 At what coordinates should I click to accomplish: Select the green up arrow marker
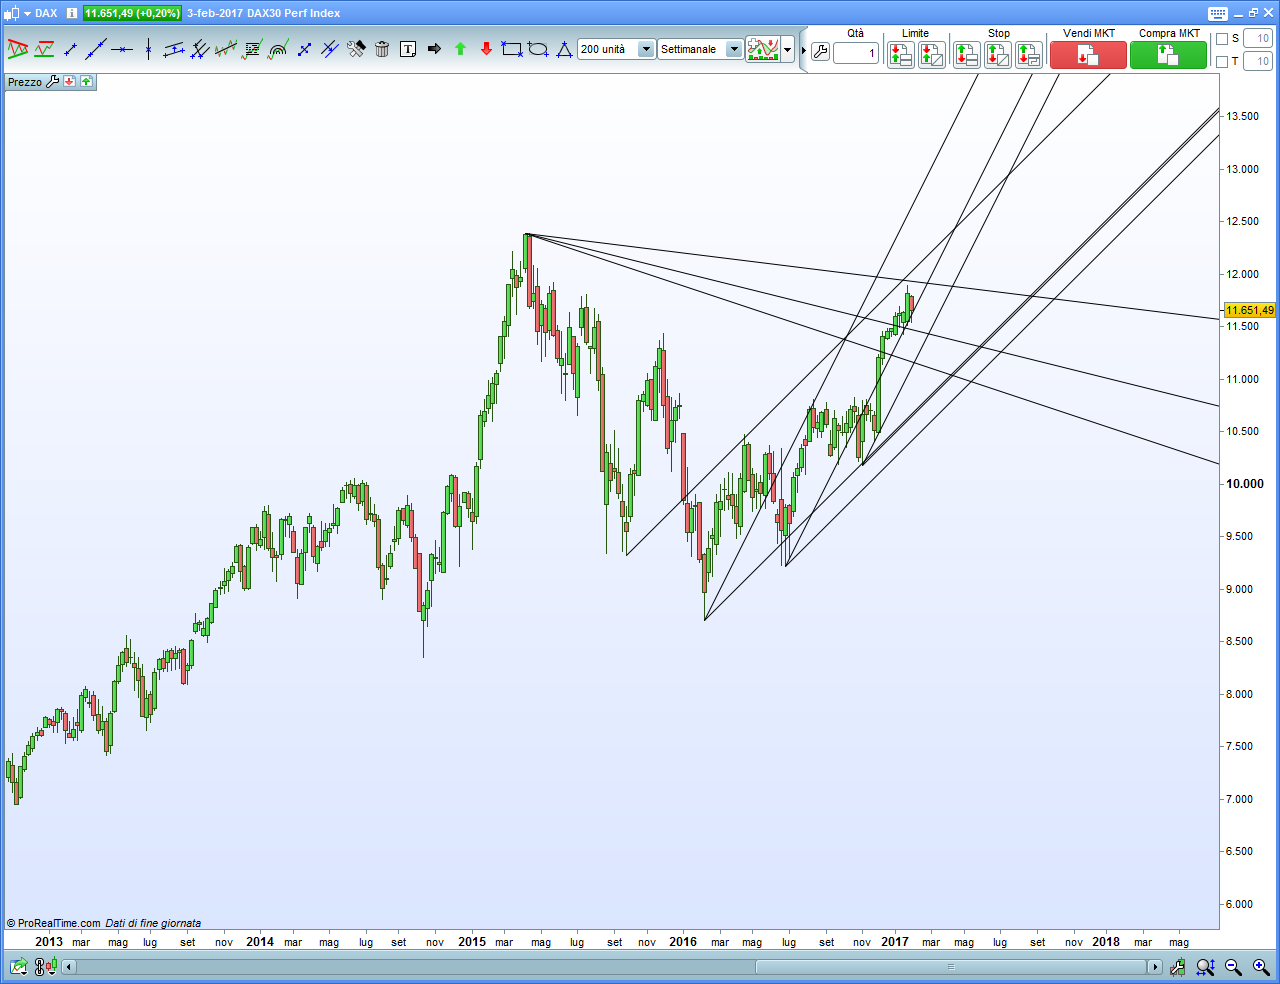(x=460, y=49)
